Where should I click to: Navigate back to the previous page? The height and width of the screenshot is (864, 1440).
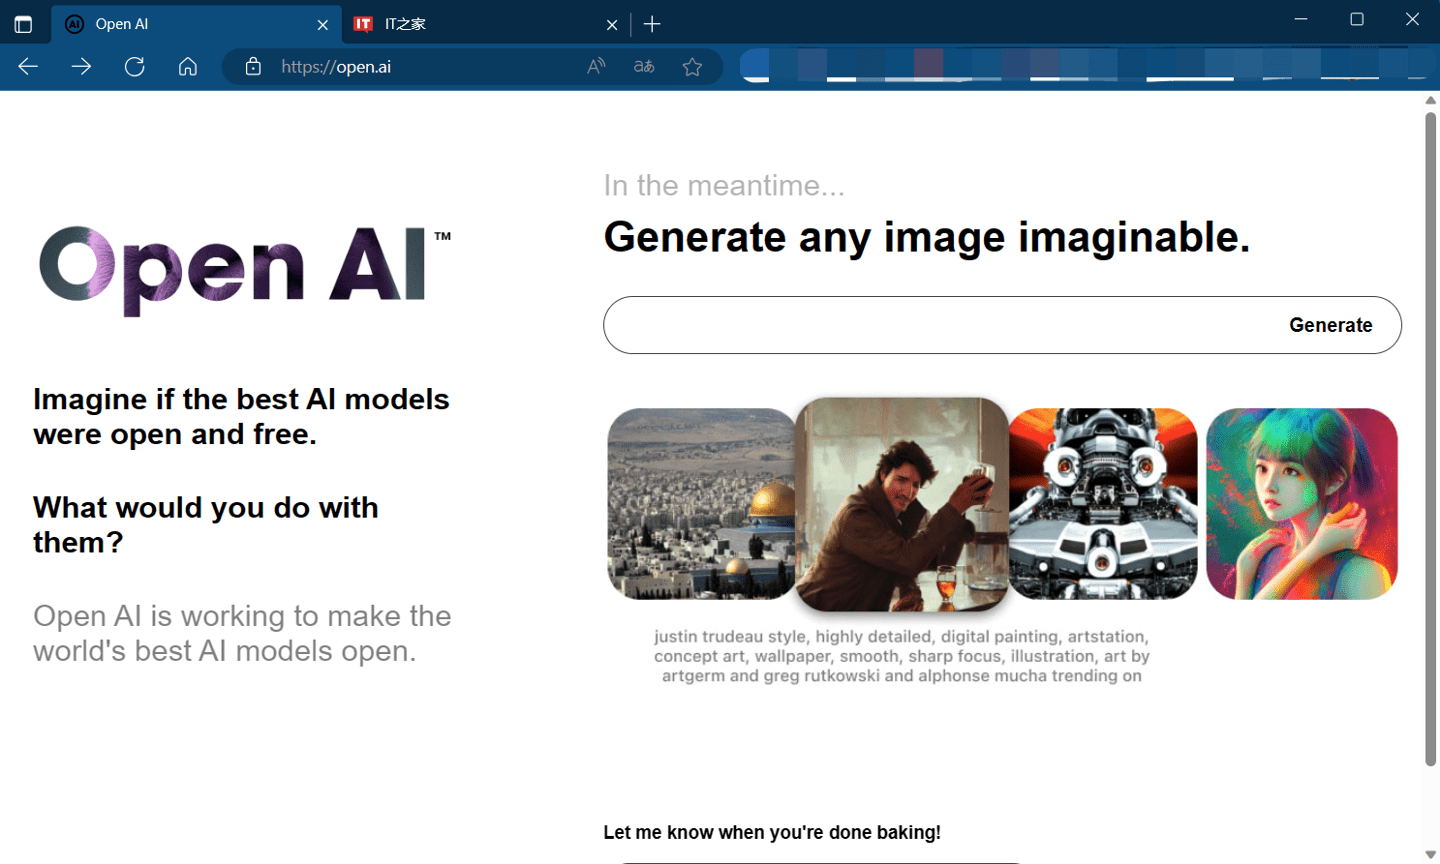click(x=27, y=66)
